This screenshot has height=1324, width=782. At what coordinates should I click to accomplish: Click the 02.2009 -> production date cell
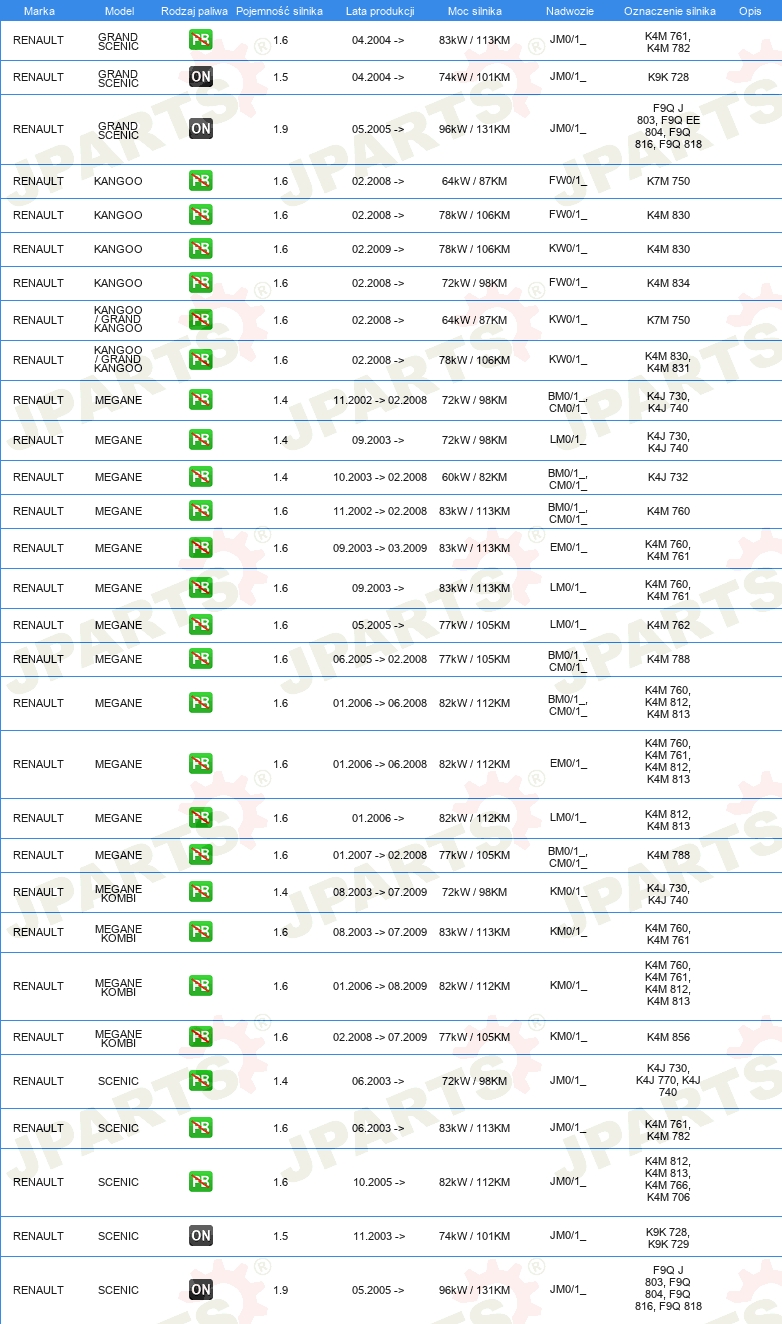pyautogui.click(x=378, y=249)
